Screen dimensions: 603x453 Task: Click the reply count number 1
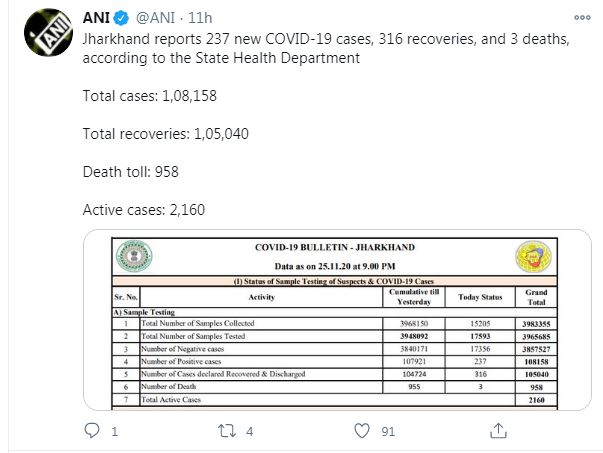(x=115, y=432)
